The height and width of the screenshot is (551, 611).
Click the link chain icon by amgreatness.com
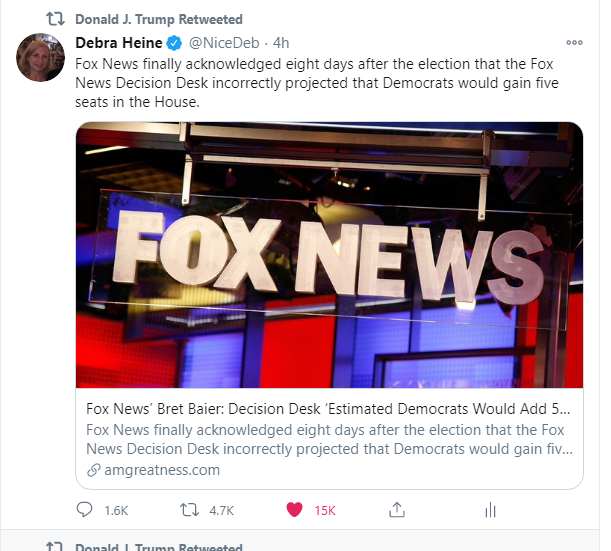click(94, 470)
